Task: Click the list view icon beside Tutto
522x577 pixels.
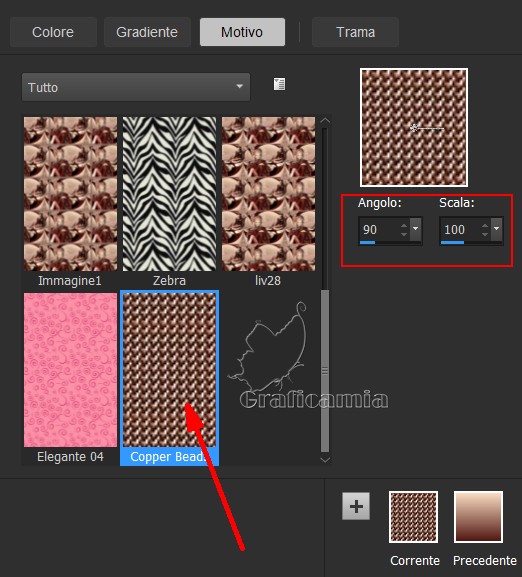Action: [279, 84]
